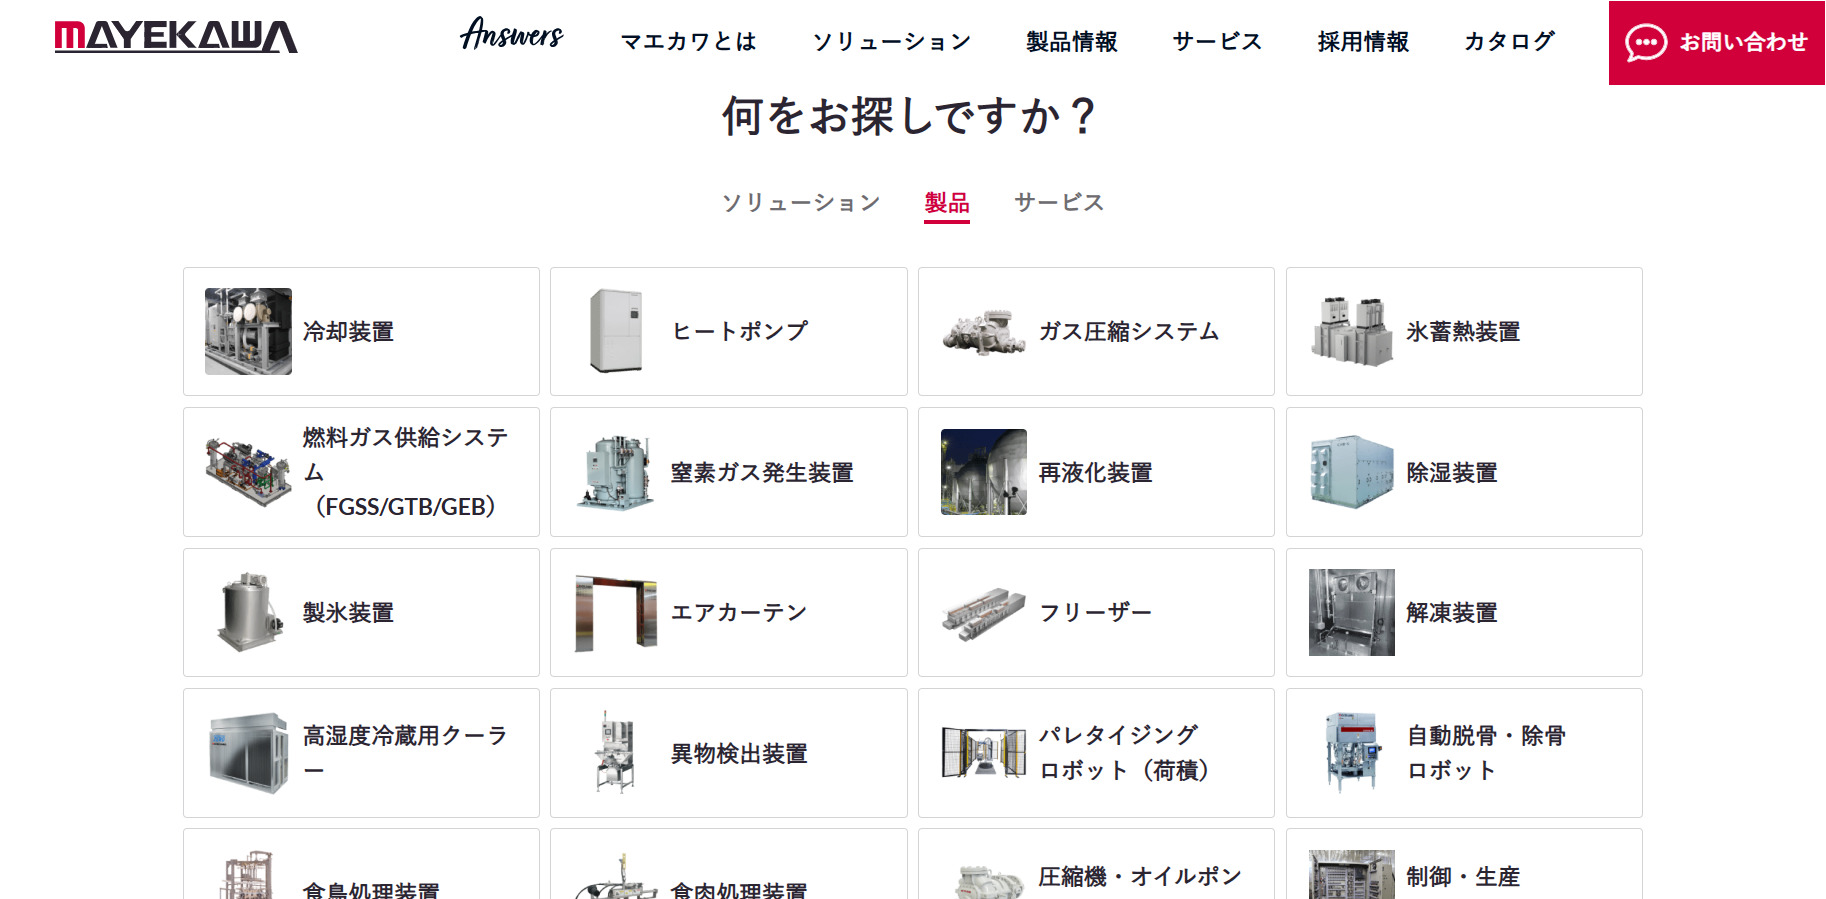Click the パレタイジングロボット image
Viewport: 1826px width, 899px height.
pyautogui.click(x=984, y=753)
